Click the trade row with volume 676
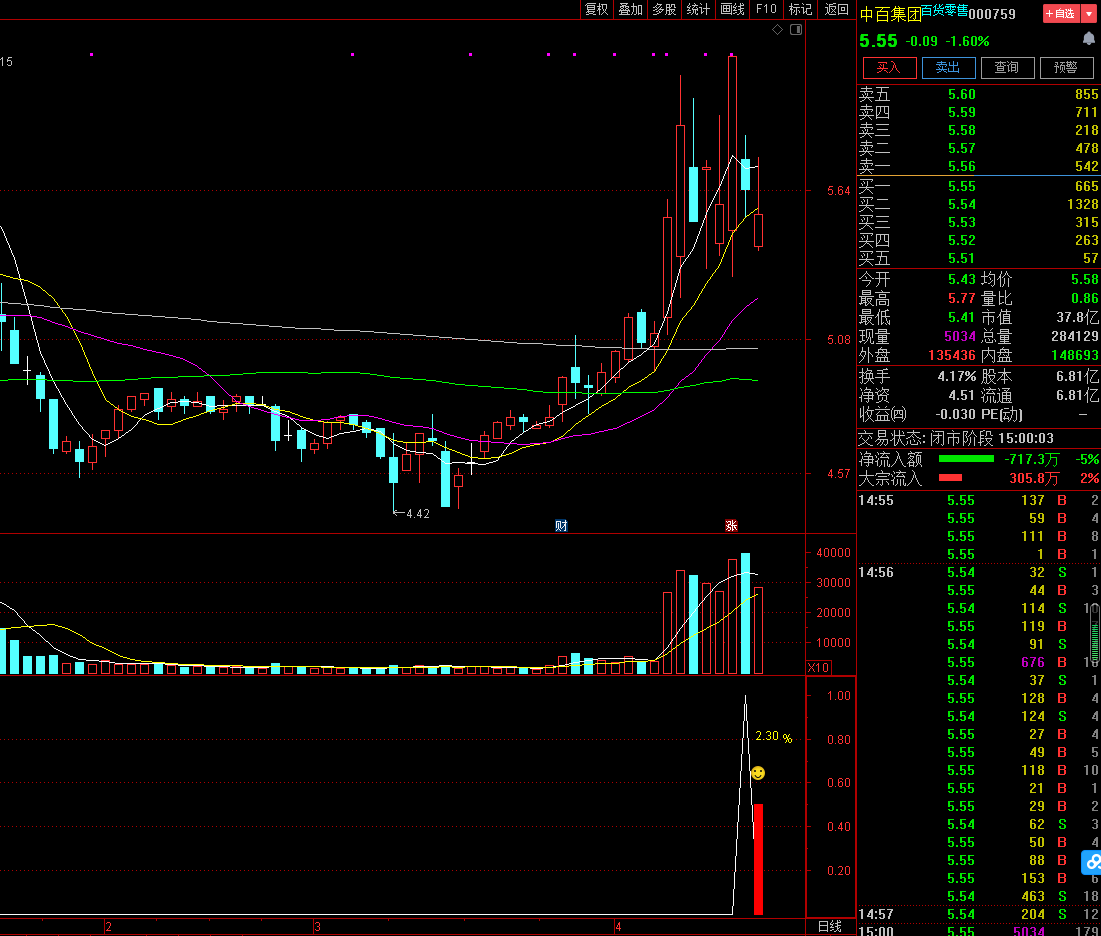The image size is (1101, 936). (979, 662)
